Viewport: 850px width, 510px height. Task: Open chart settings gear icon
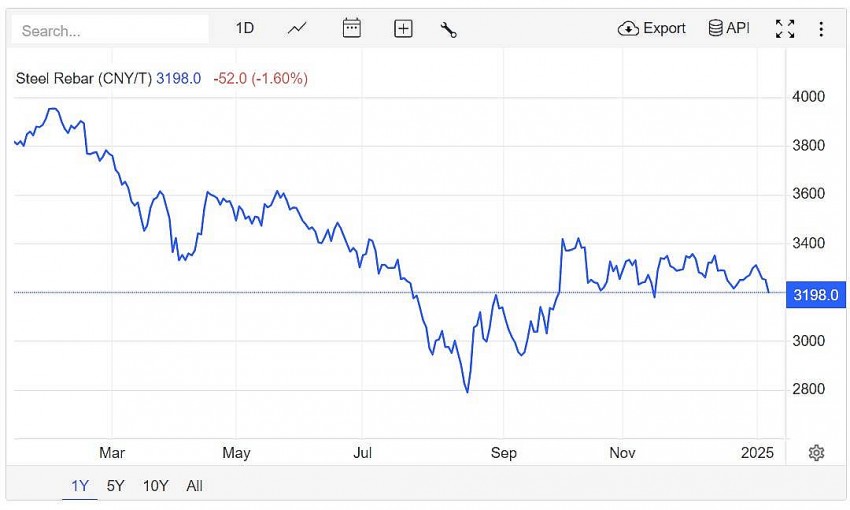click(x=816, y=453)
